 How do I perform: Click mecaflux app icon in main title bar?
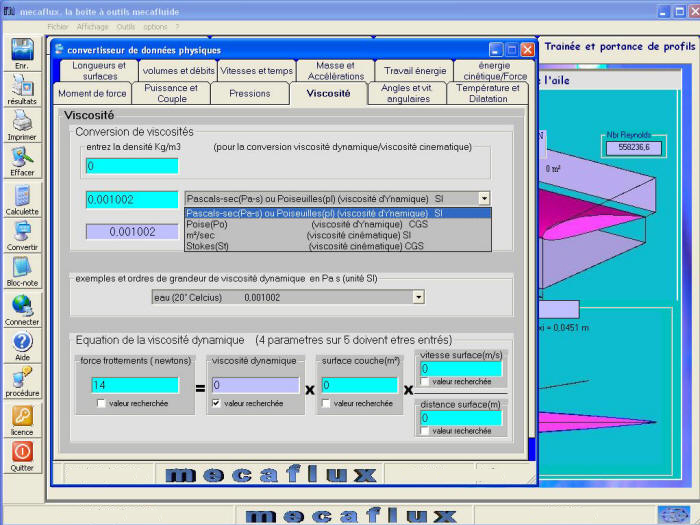pyautogui.click(x=9, y=11)
